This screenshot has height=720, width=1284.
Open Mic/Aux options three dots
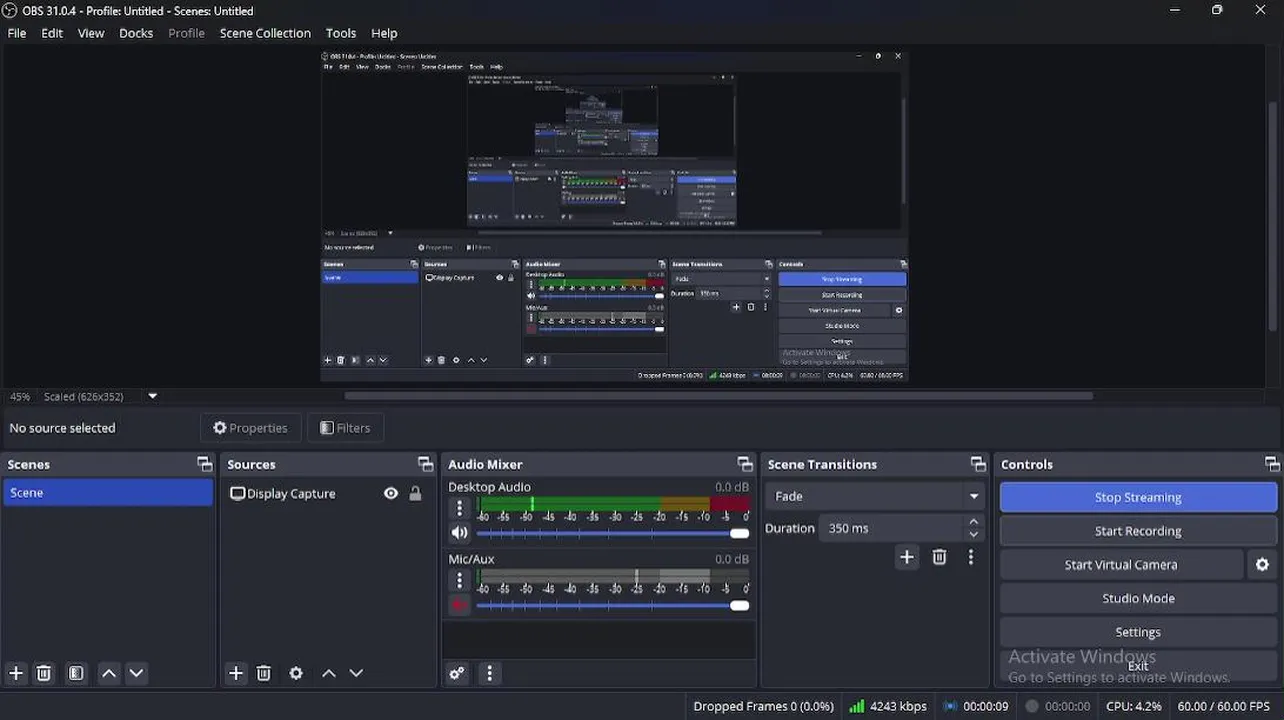tap(459, 580)
